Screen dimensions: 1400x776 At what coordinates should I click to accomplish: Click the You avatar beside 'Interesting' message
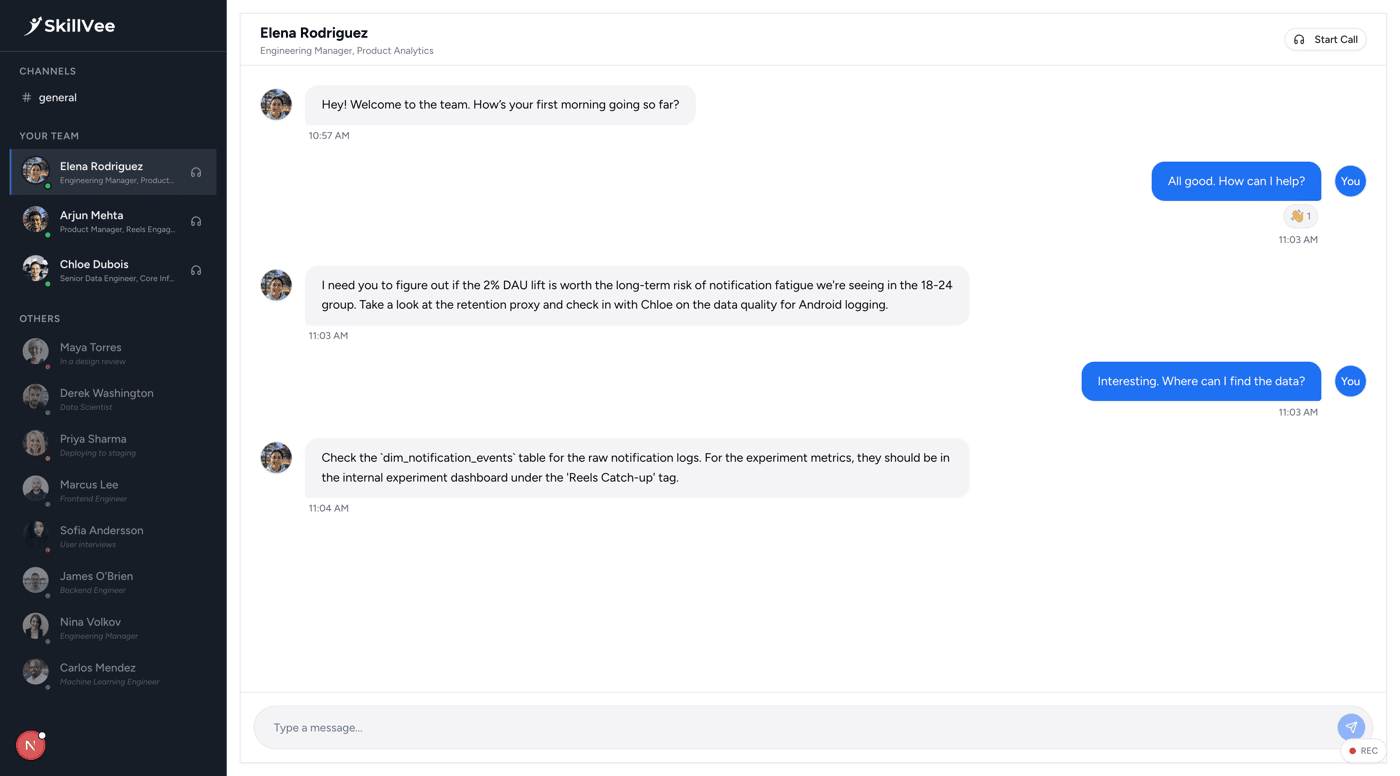tap(1350, 381)
